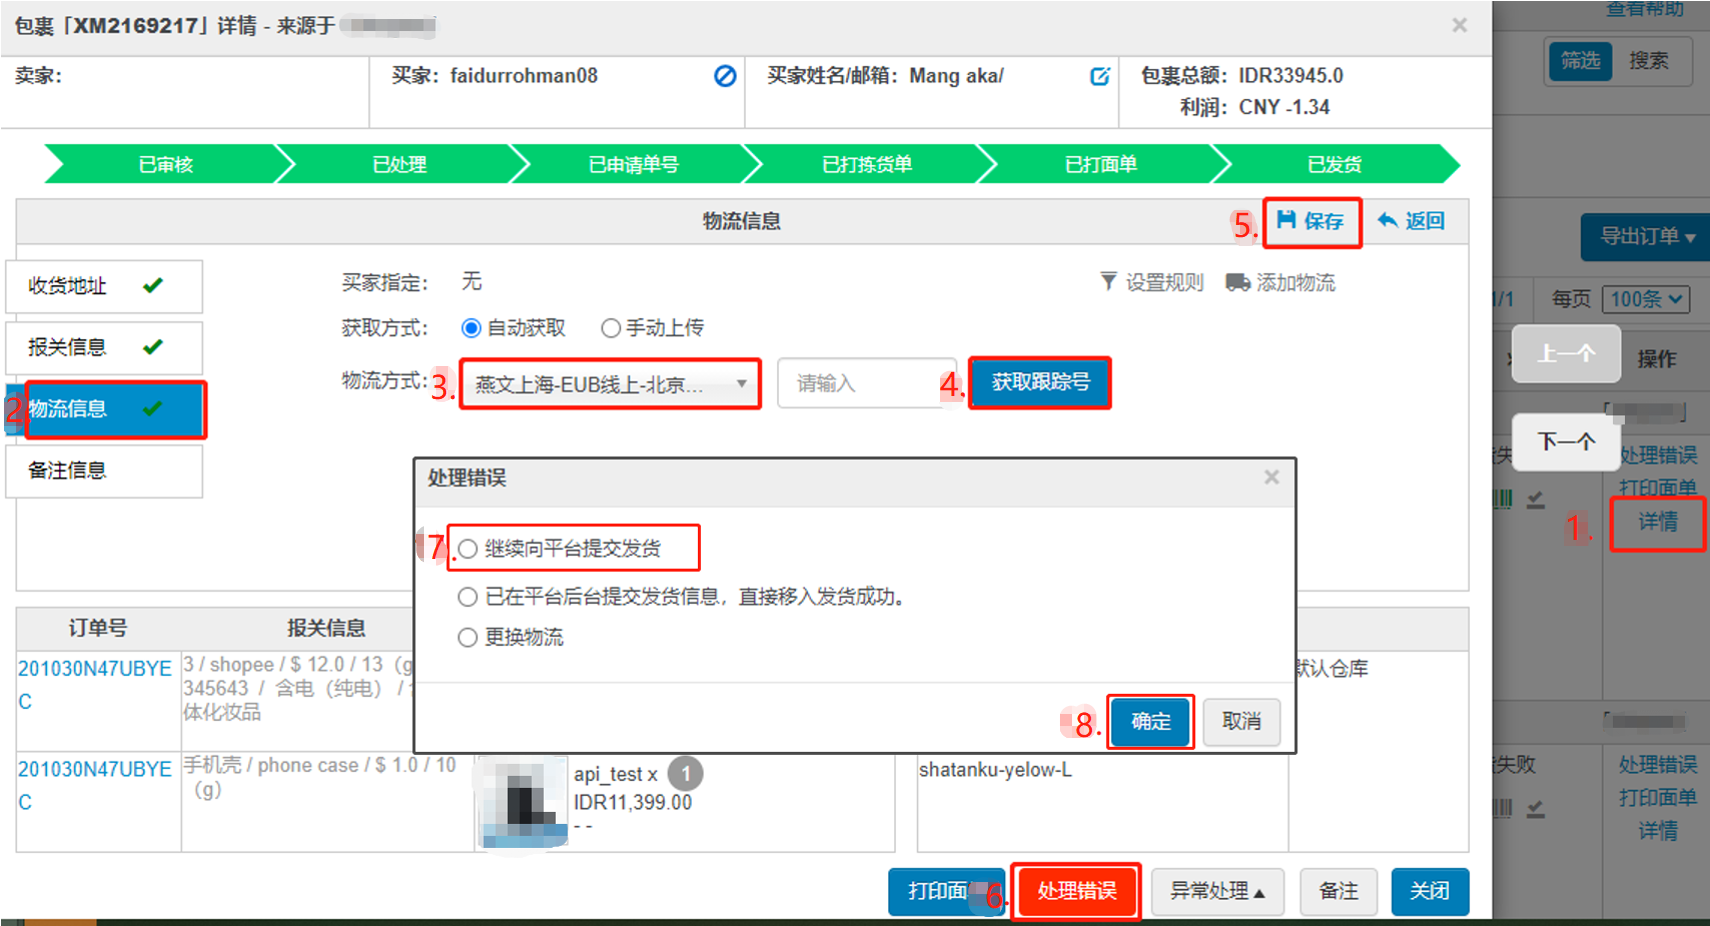The width and height of the screenshot is (1710, 926).
Task: Click the 上一个 previous button
Action: pos(1566,353)
